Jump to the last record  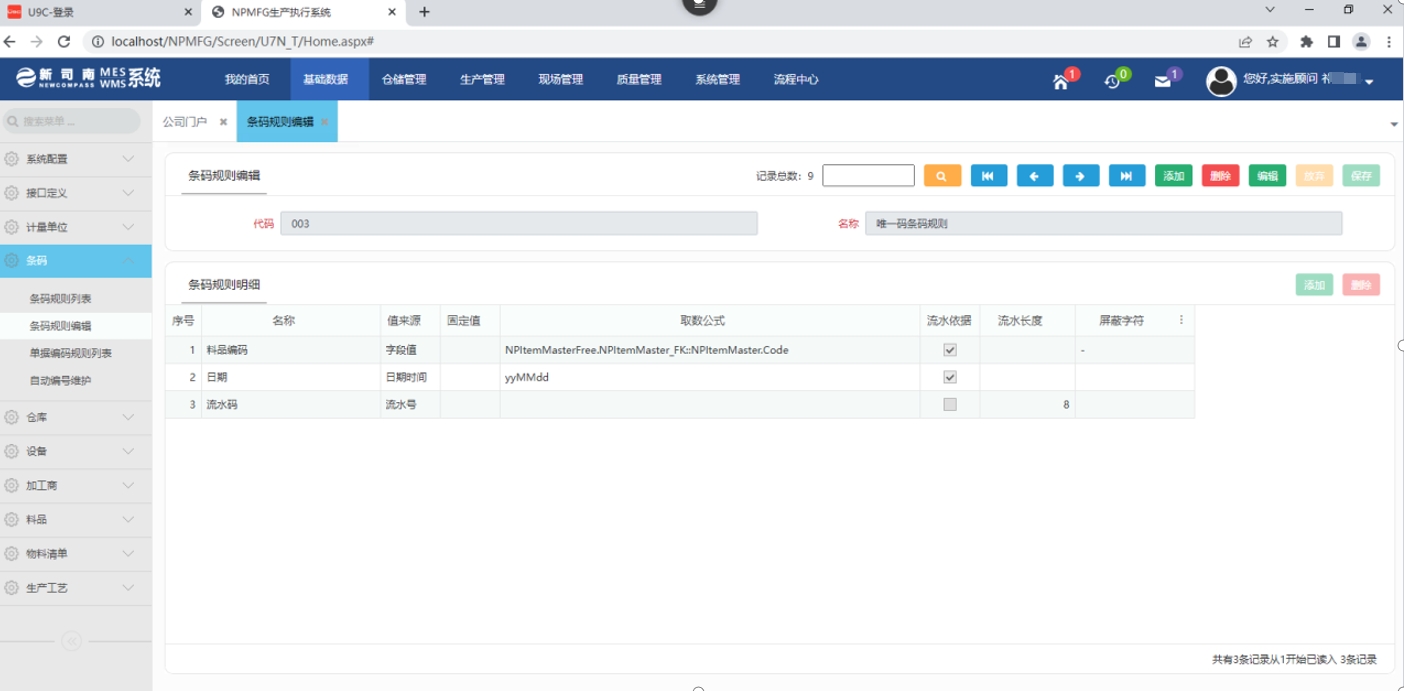click(x=1126, y=176)
